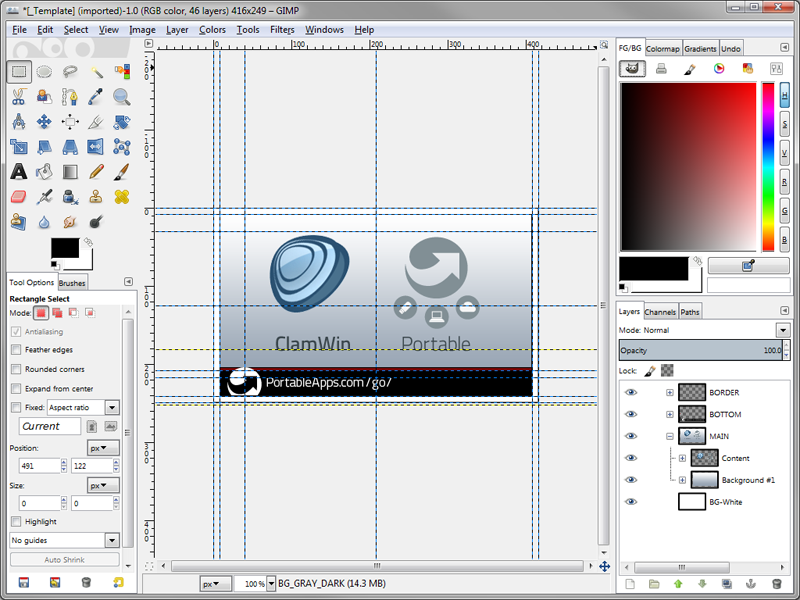Viewport: 800px width, 600px height.
Task: Click the Scissors Select tool
Action: pos(18,97)
